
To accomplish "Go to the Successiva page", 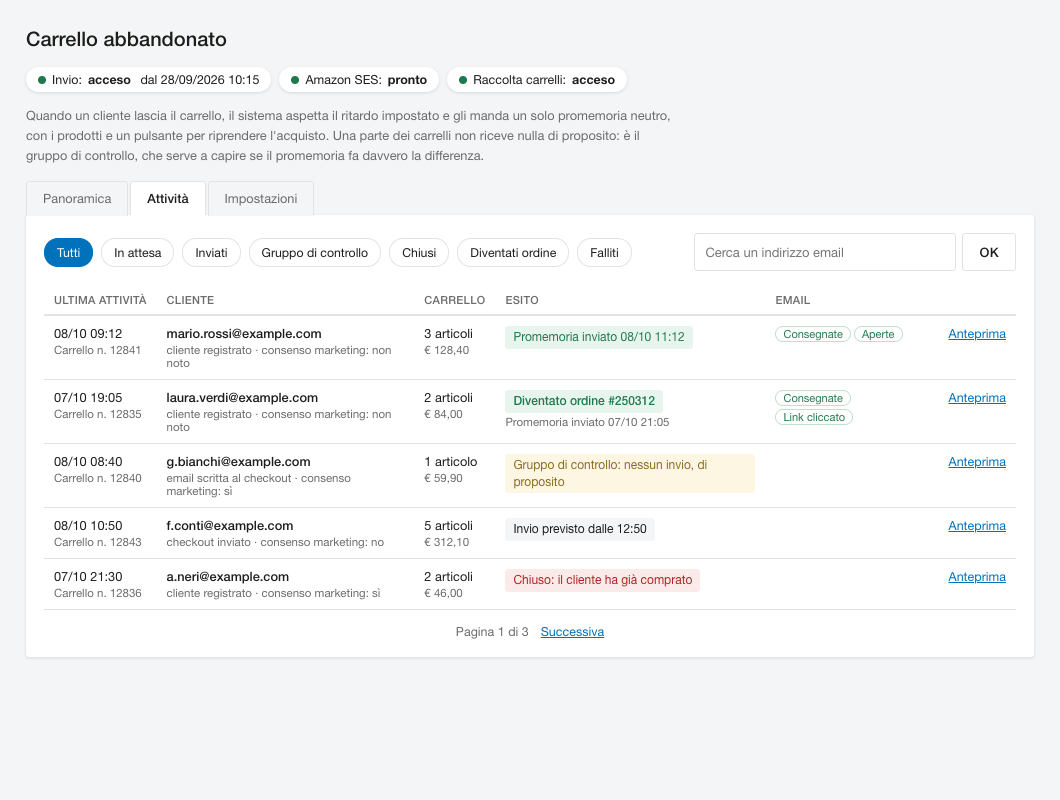I will click(573, 632).
